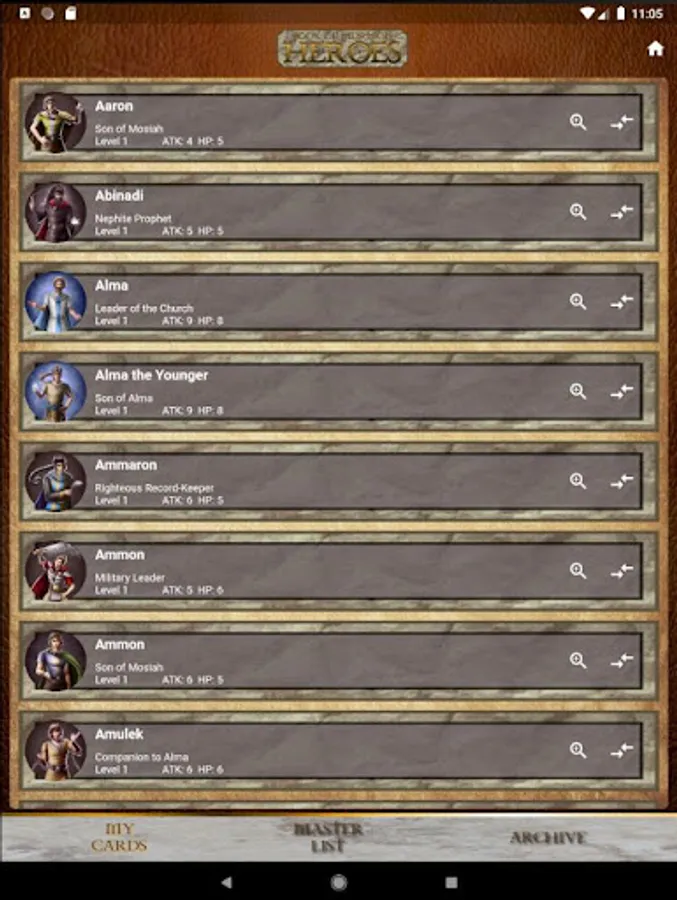
Task: Magnify the Abinadi card
Action: [578, 212]
